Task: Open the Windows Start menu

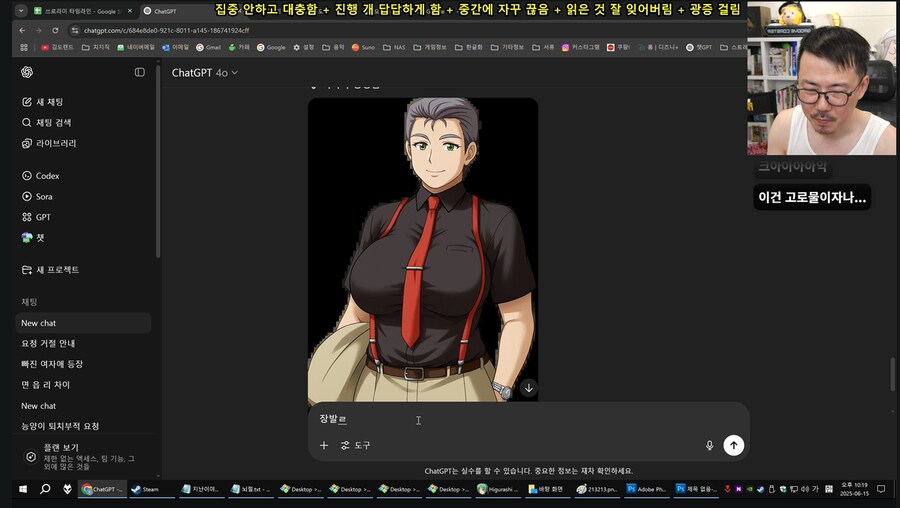Action: tap(23, 489)
